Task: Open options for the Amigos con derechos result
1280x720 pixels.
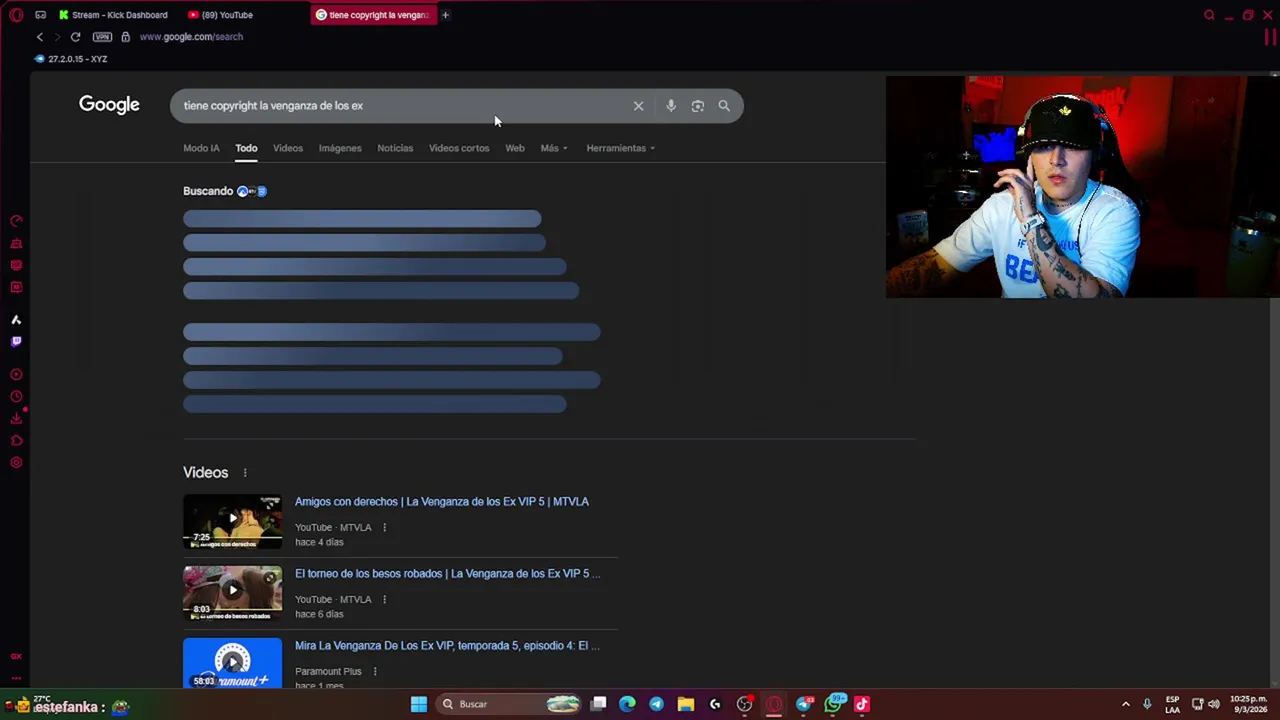Action: [384, 528]
